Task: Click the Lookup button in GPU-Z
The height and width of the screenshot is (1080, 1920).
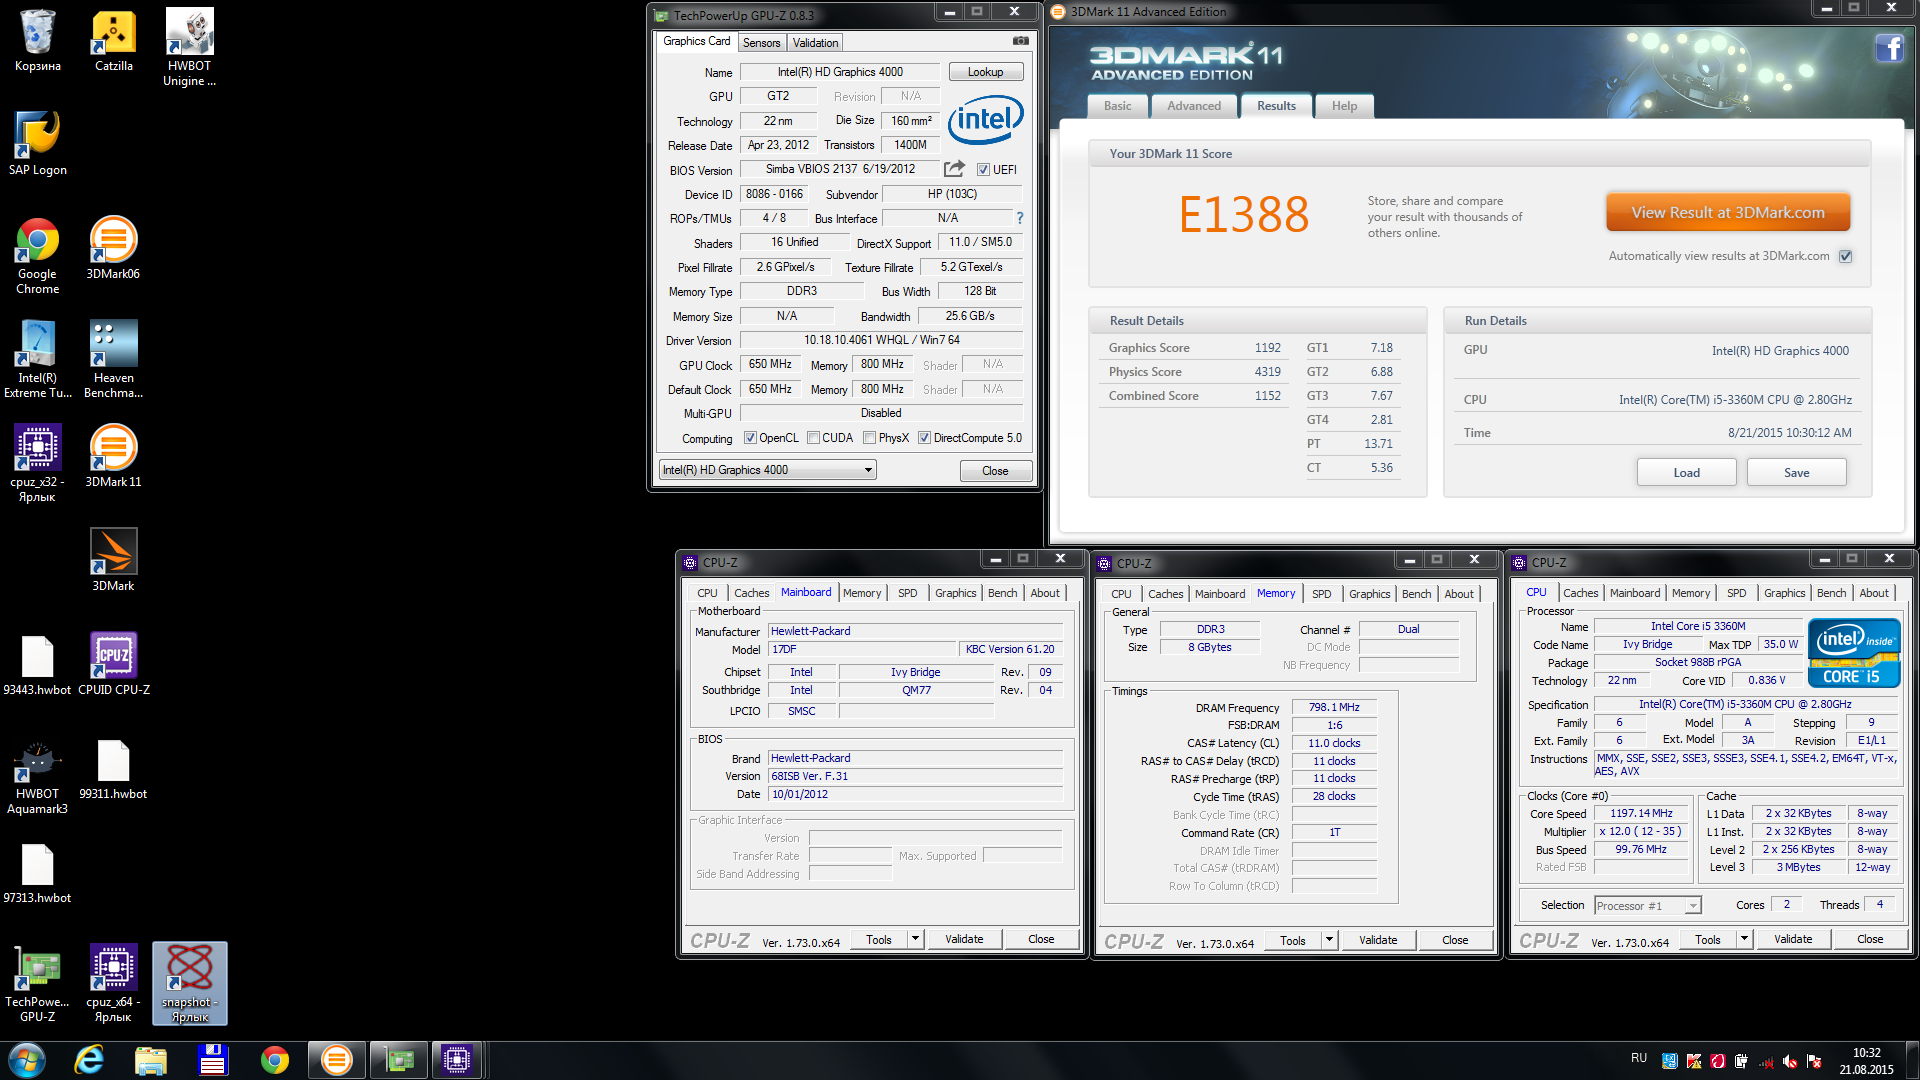Action: 985,72
